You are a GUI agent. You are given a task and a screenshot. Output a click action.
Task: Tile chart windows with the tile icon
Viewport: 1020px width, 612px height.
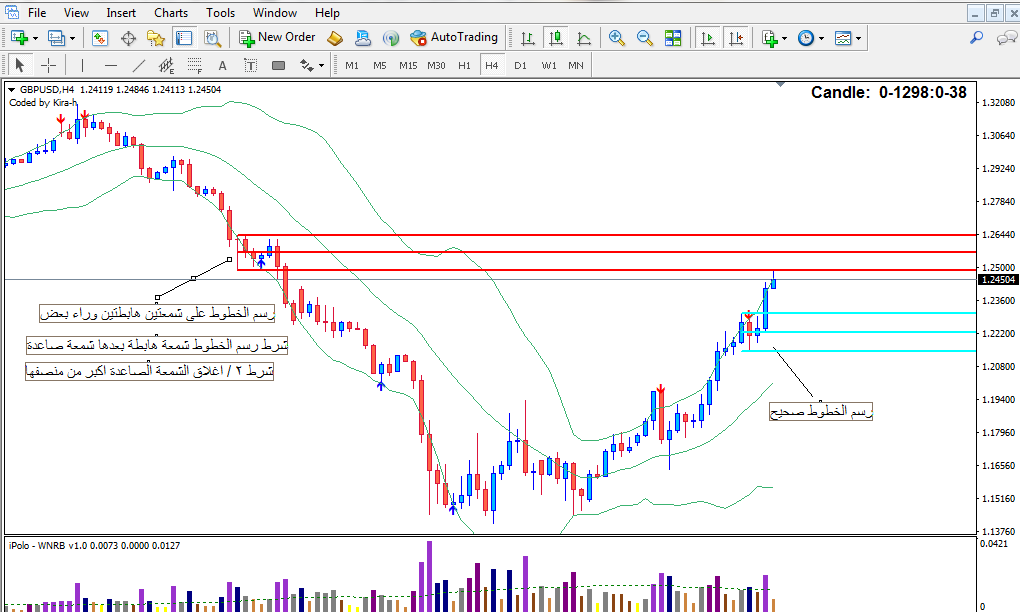pos(673,38)
